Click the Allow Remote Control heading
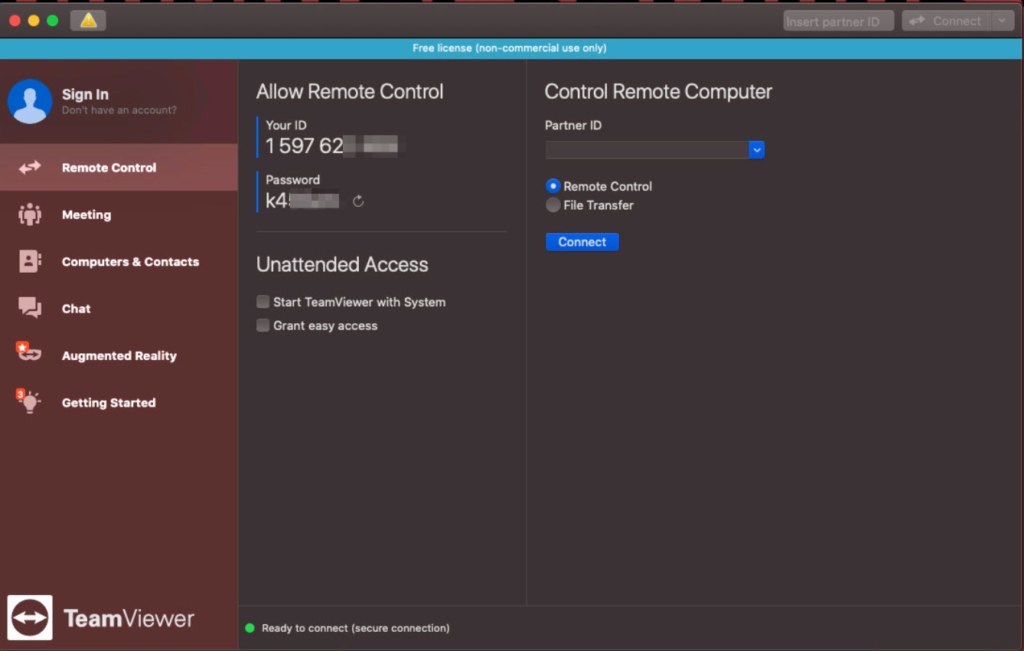This screenshot has width=1024, height=651. tap(349, 91)
